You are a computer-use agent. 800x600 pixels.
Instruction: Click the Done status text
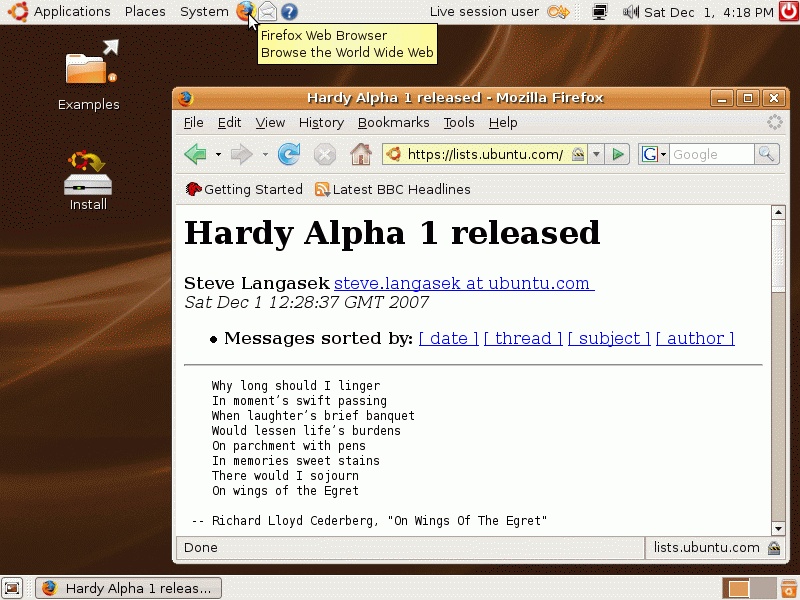click(201, 547)
